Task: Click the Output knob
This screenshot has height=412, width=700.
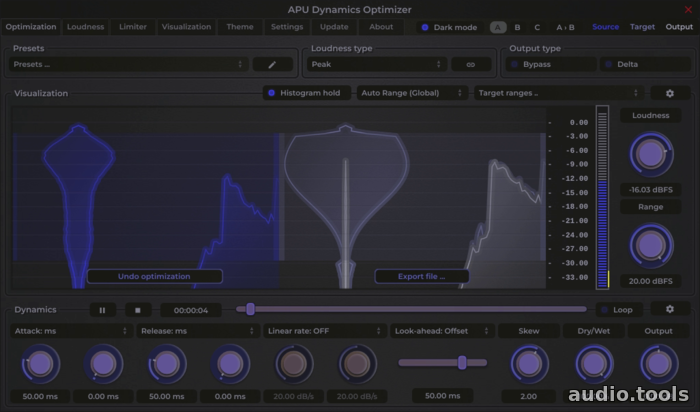Action: (658, 364)
